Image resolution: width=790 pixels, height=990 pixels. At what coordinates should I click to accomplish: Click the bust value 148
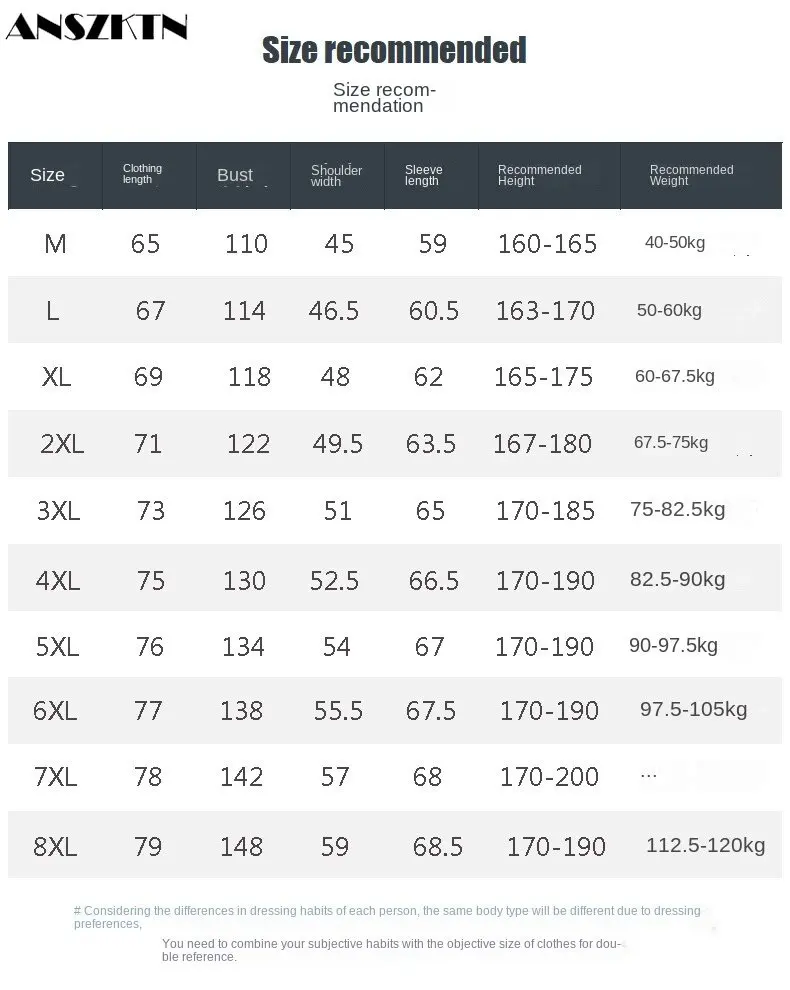point(241,847)
